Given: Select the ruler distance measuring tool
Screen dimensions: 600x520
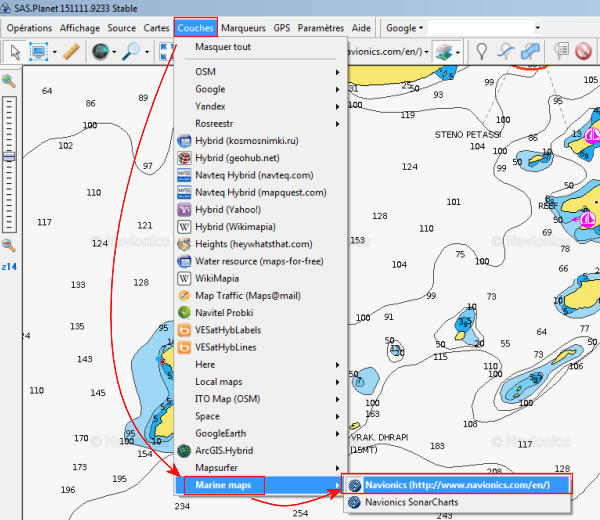Looking at the screenshot, I should click(71, 52).
